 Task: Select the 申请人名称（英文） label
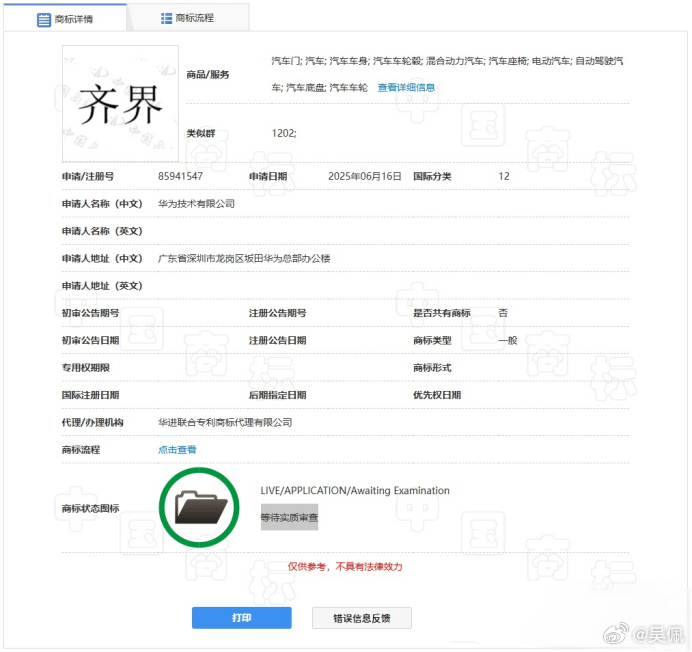pyautogui.click(x=102, y=231)
